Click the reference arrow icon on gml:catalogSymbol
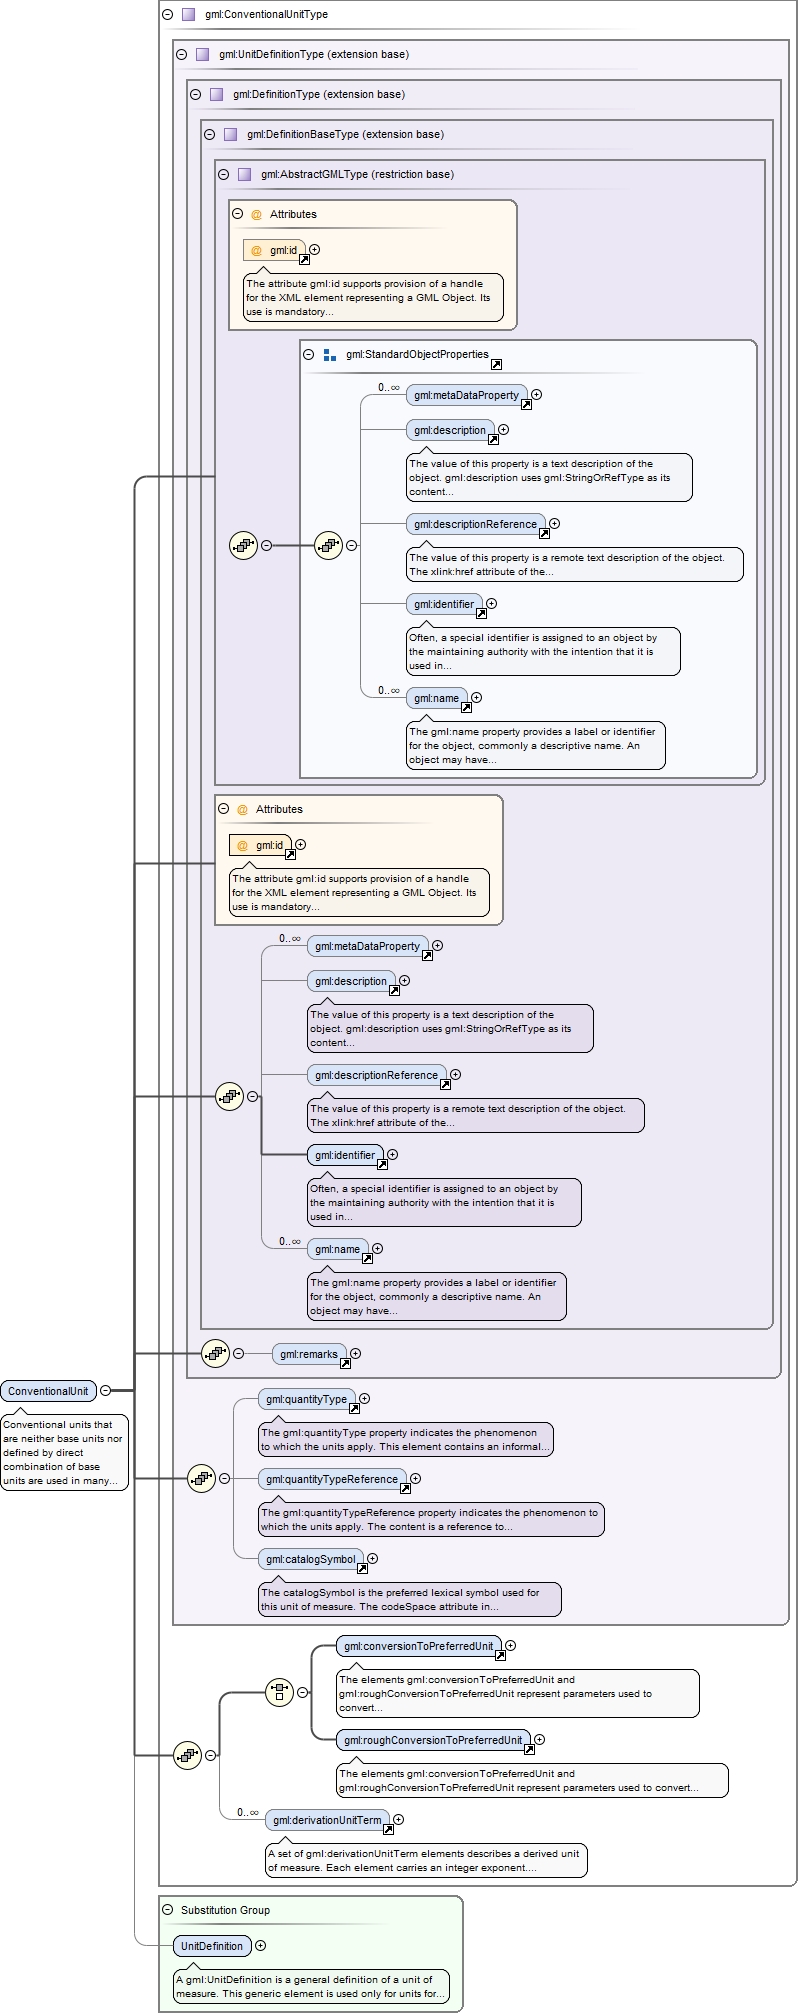 coord(362,1568)
